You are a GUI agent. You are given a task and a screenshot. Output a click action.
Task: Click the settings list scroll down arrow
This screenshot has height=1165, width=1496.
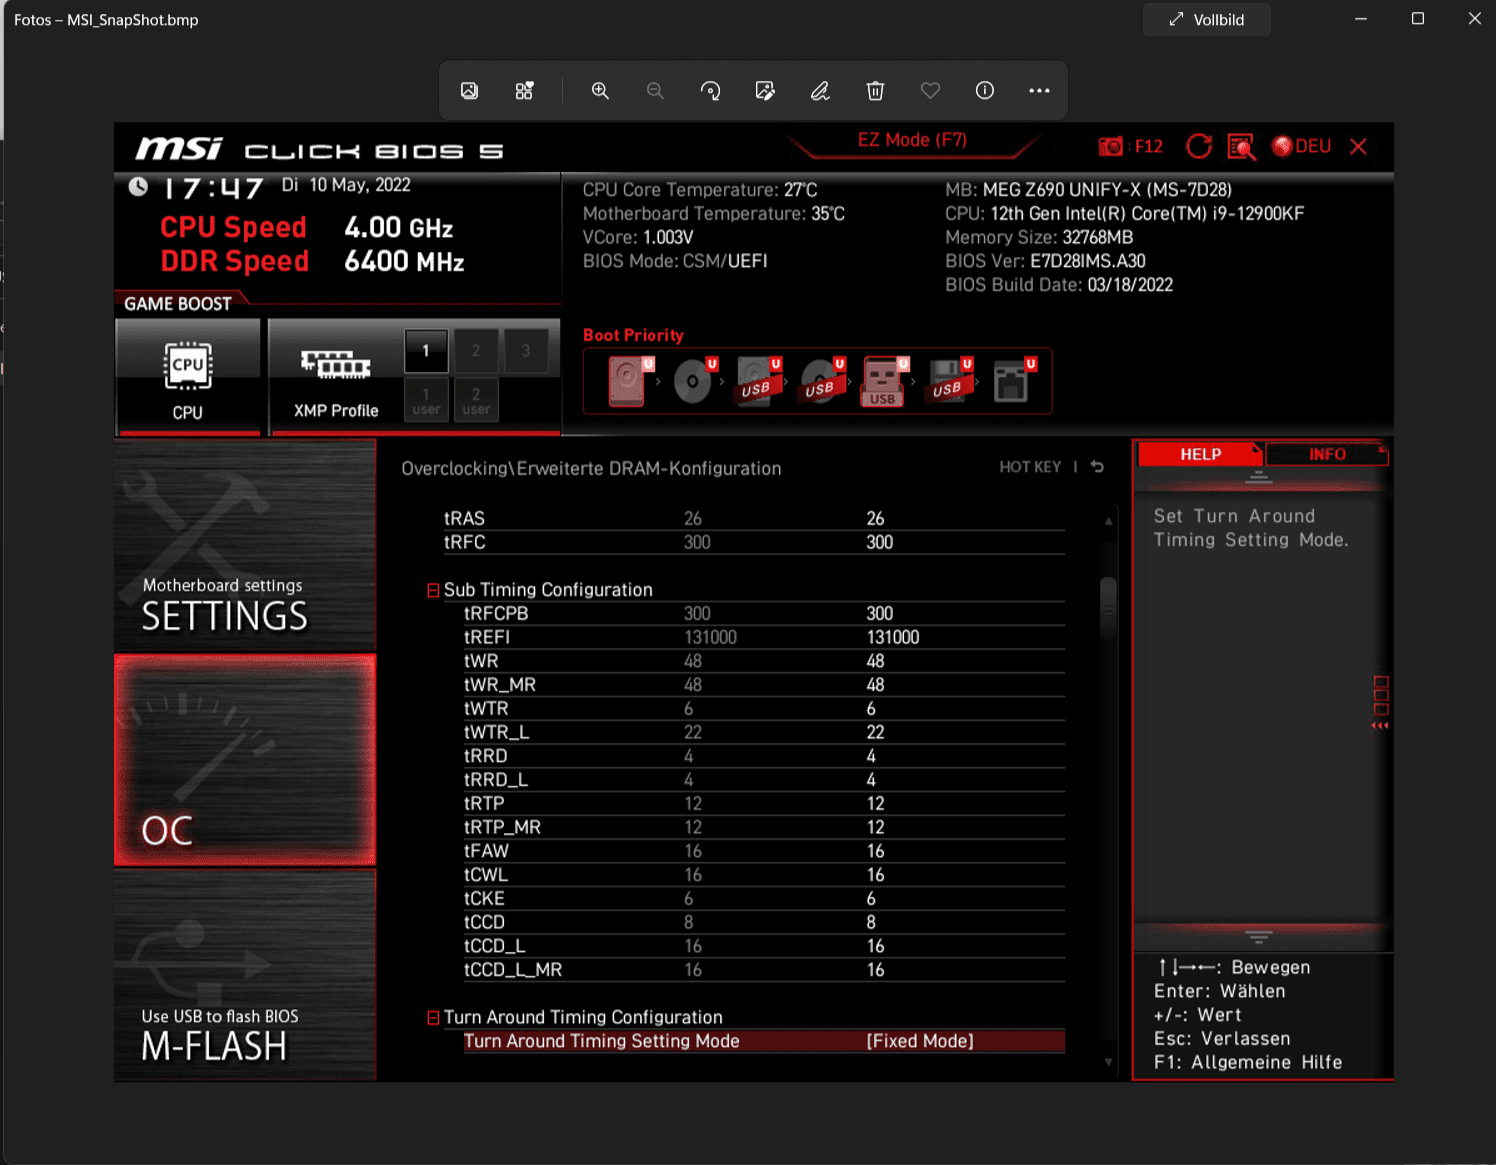point(1108,1062)
